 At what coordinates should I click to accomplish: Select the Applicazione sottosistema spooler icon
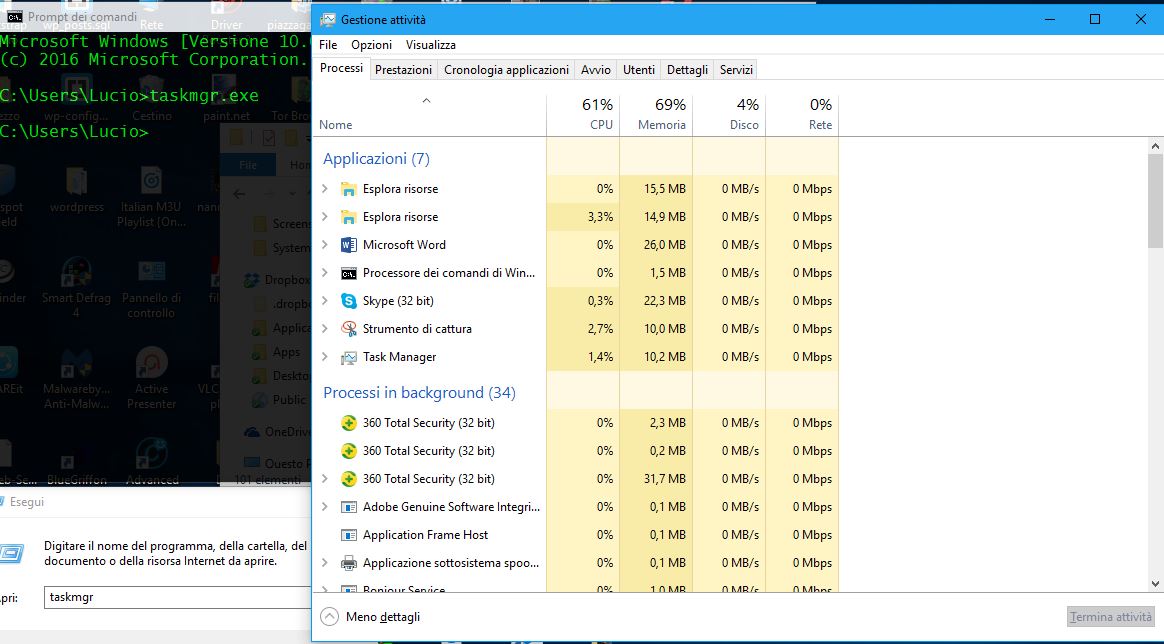(348, 563)
